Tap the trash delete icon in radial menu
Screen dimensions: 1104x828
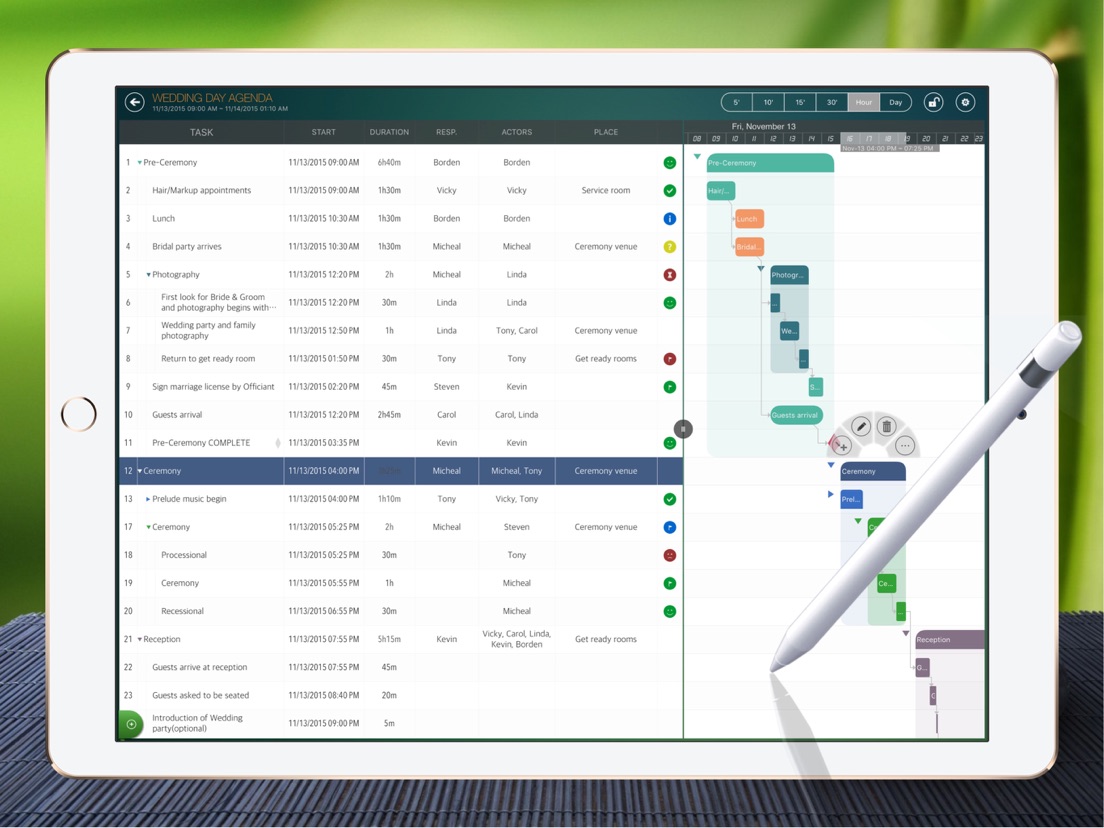pos(886,426)
